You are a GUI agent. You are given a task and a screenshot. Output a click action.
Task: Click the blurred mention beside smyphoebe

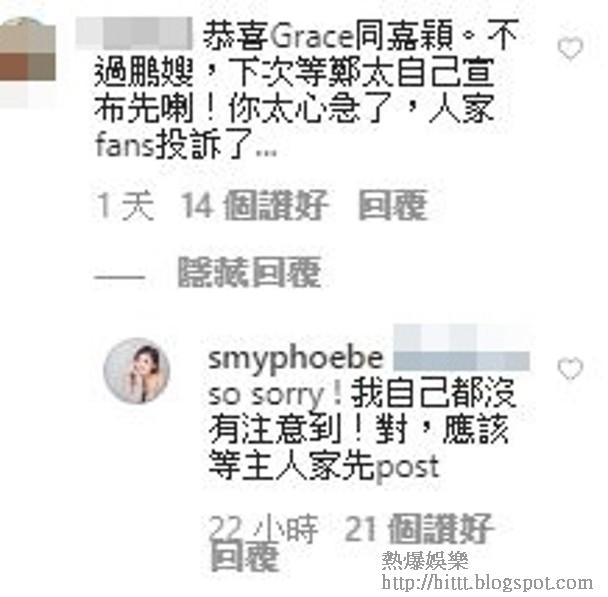click(x=461, y=348)
